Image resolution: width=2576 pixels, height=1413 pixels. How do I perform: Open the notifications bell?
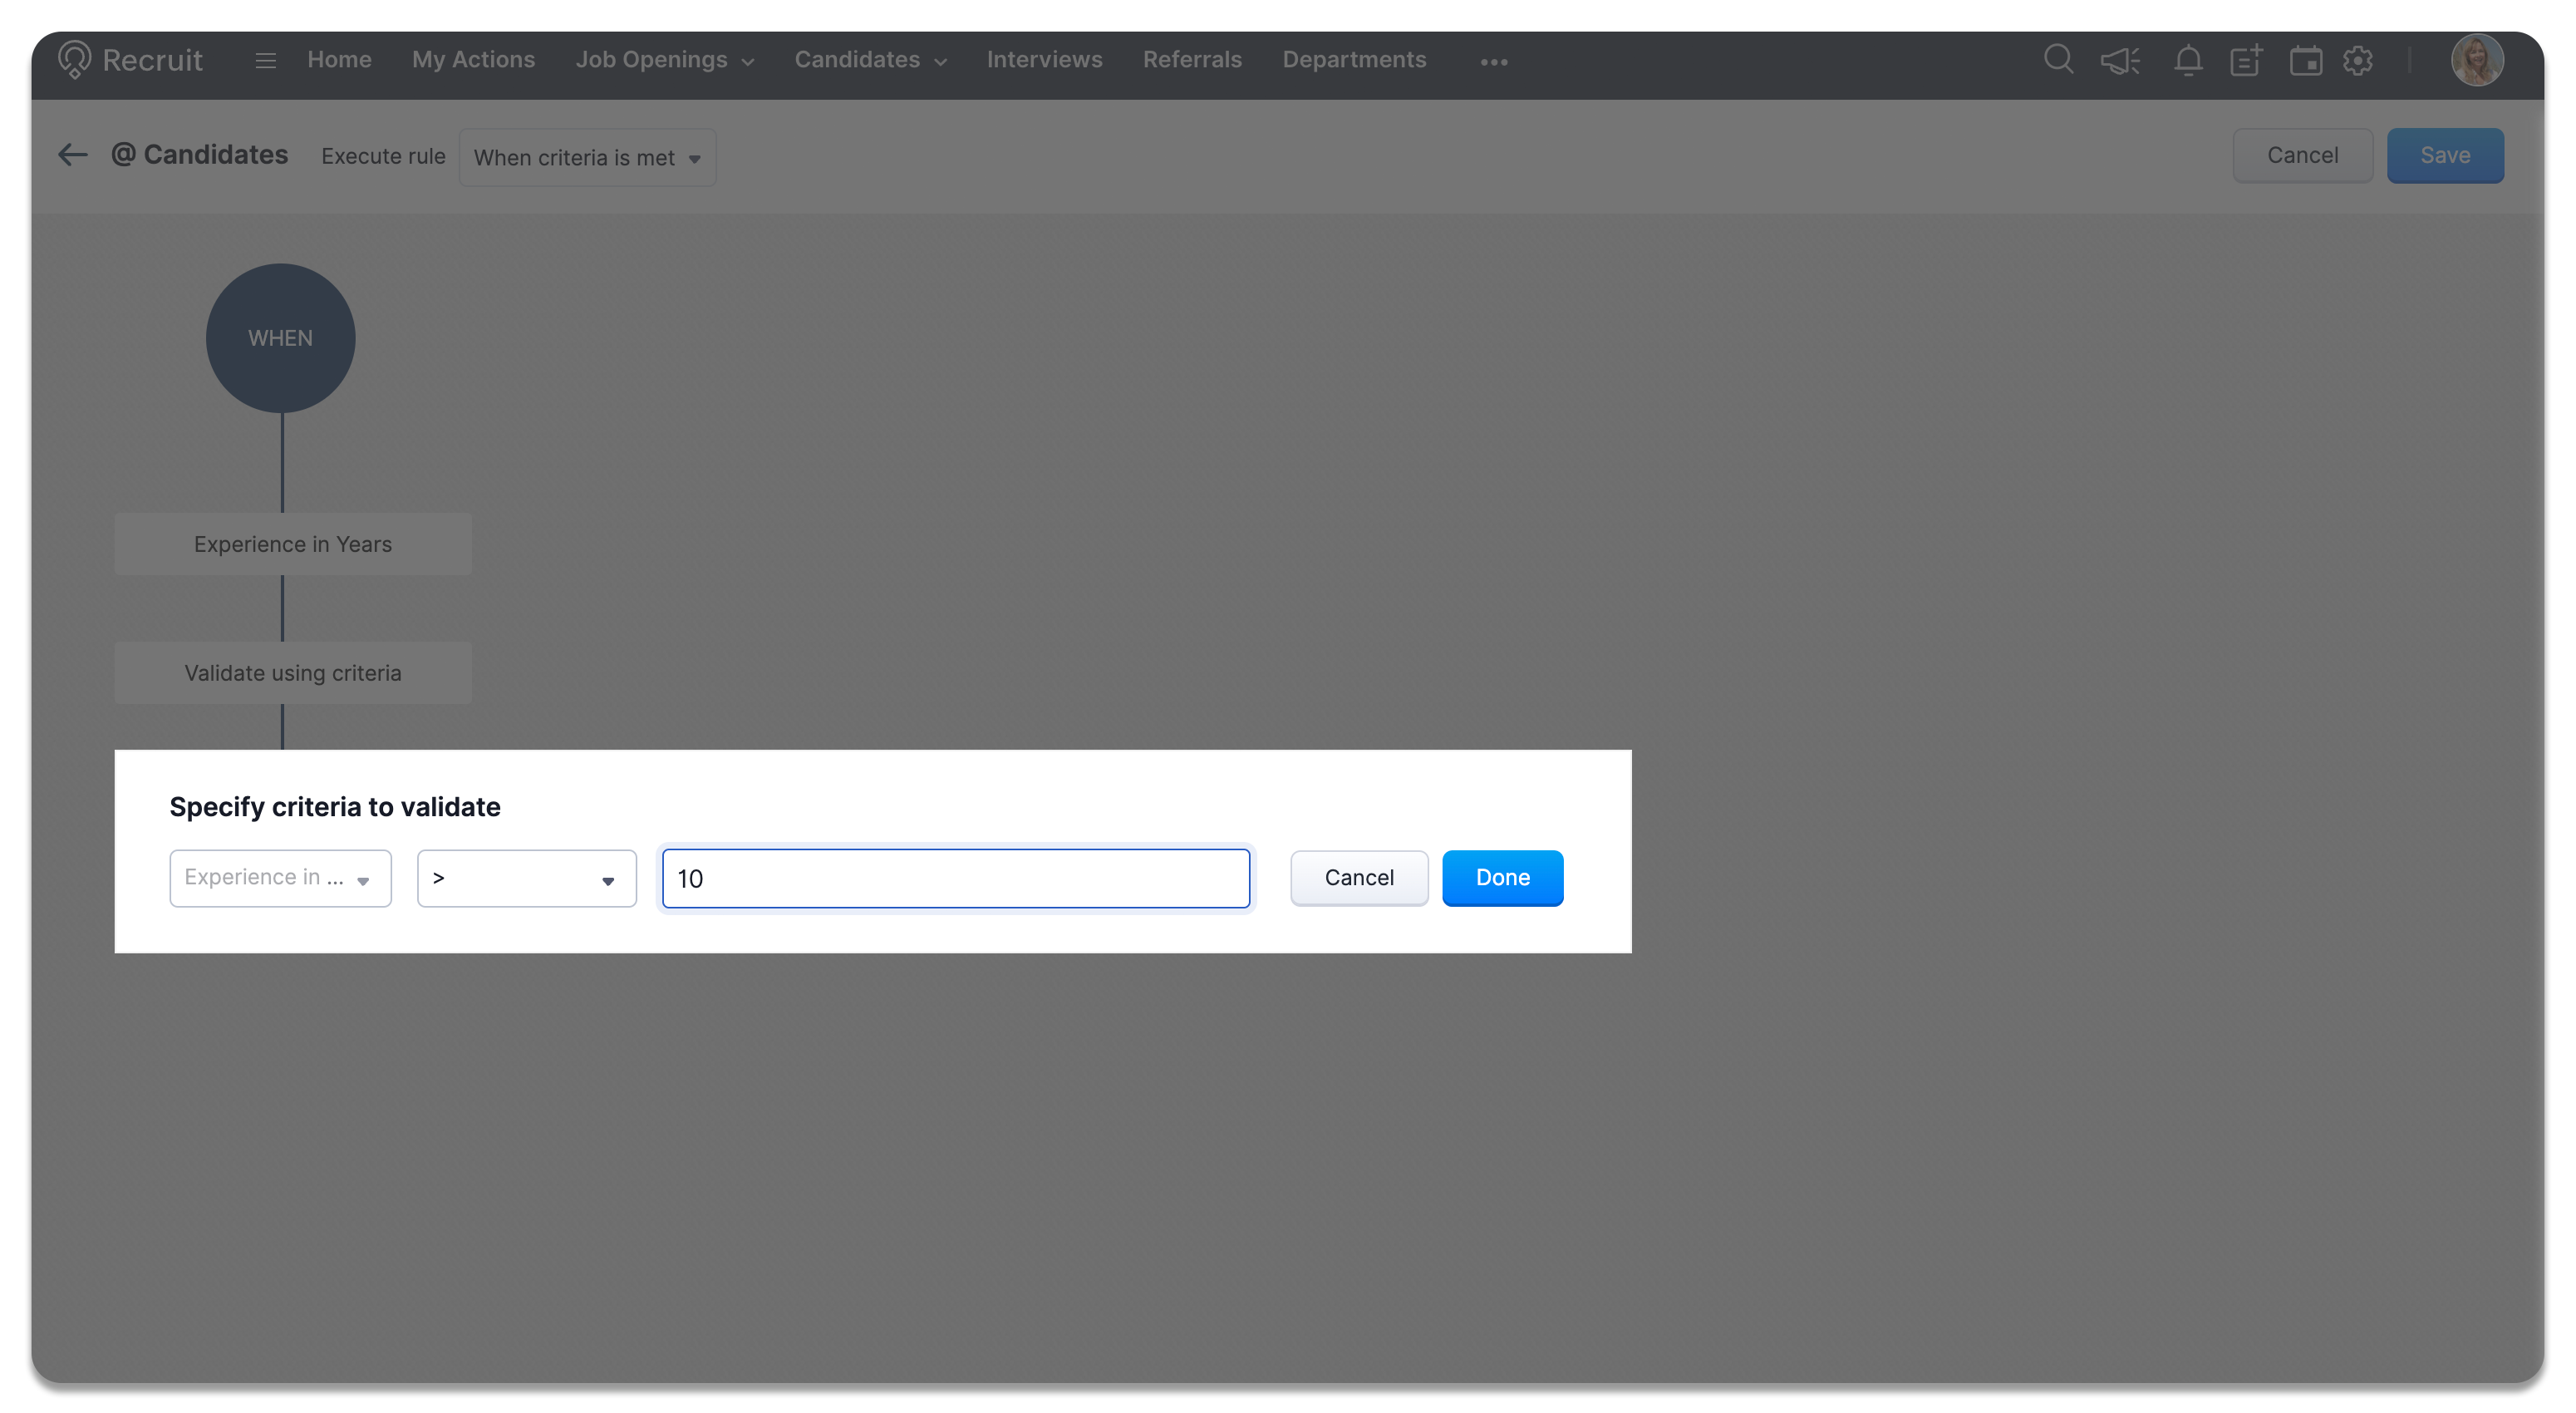point(2187,61)
